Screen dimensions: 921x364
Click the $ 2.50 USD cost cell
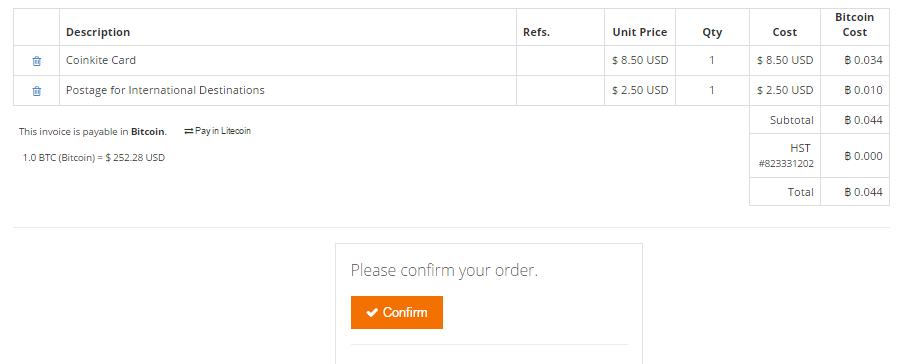(785, 90)
